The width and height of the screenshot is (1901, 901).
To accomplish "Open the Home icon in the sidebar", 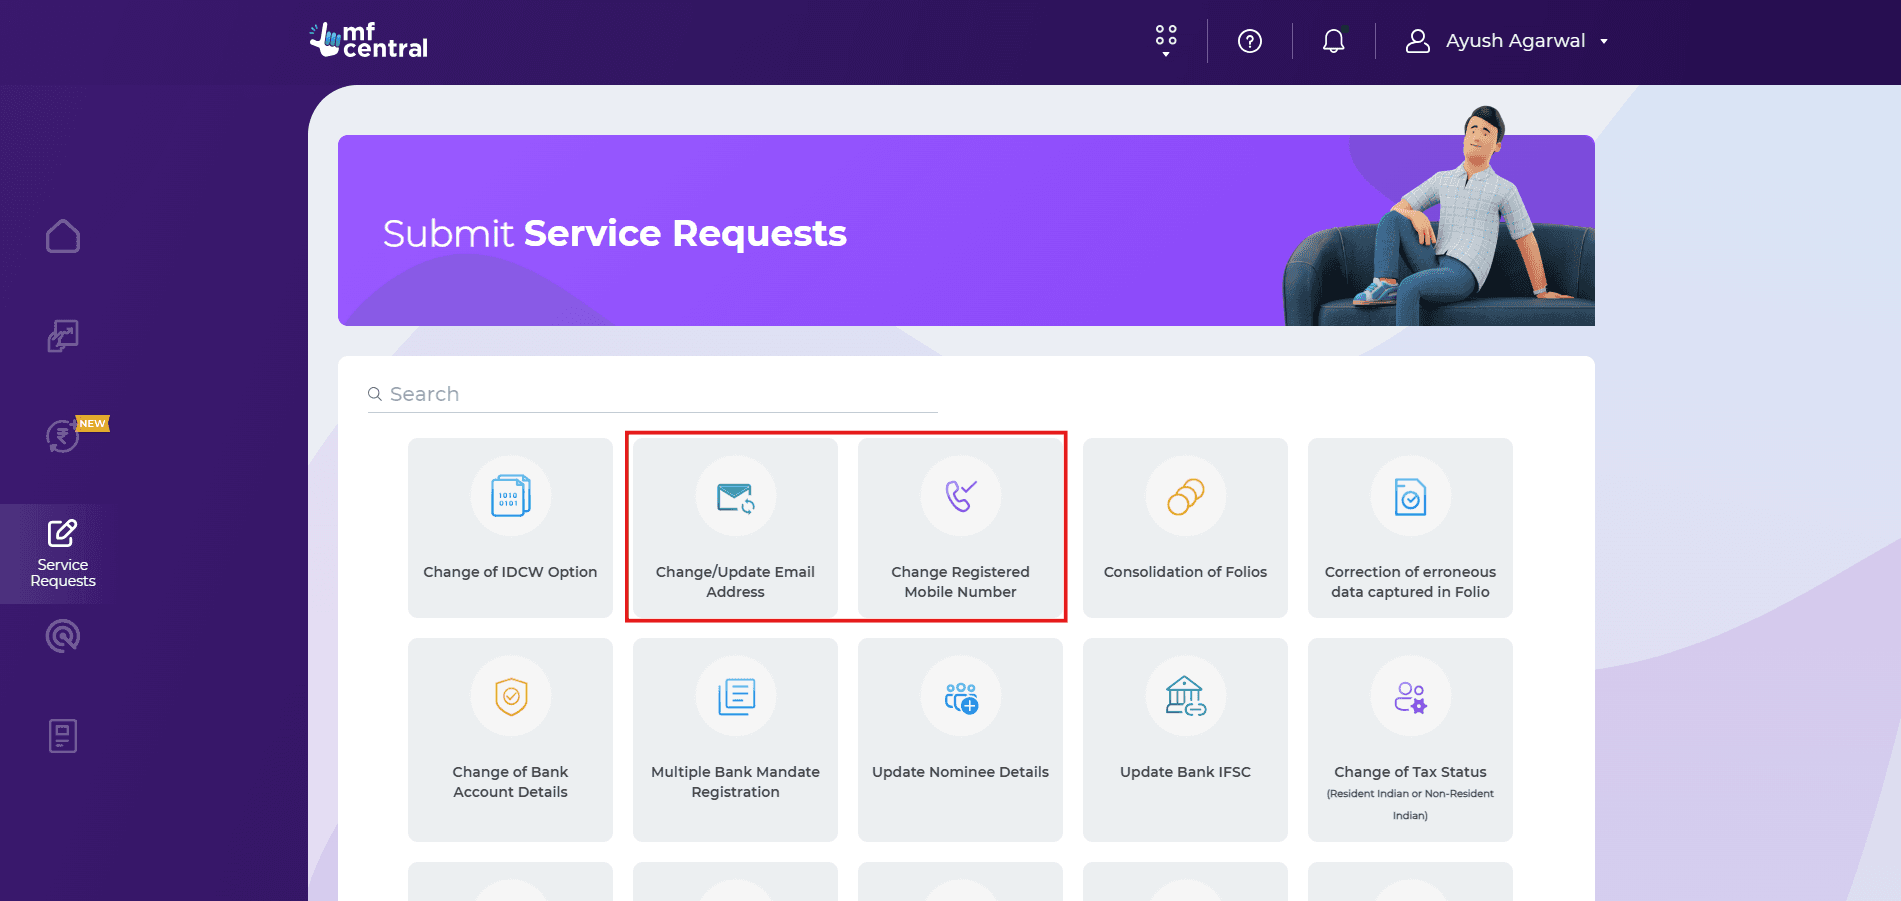I will tap(63, 236).
